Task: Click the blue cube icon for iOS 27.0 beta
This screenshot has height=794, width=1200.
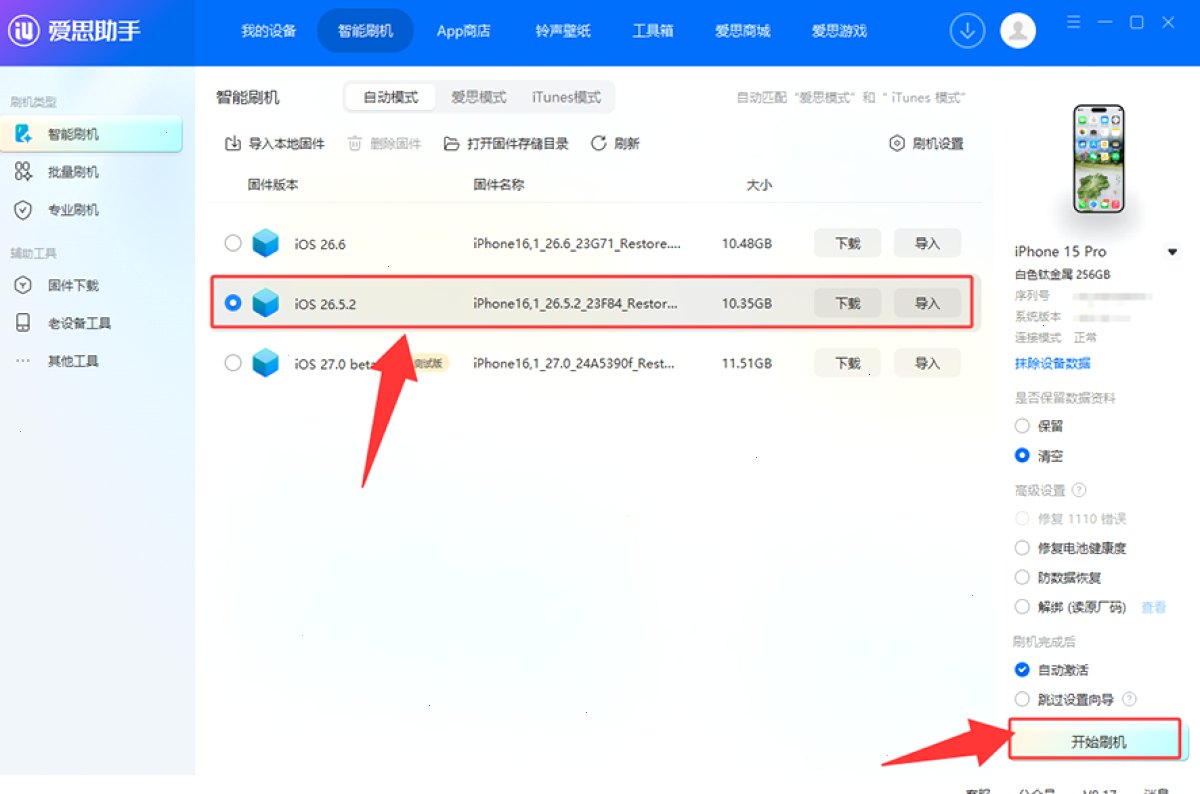Action: coord(266,363)
